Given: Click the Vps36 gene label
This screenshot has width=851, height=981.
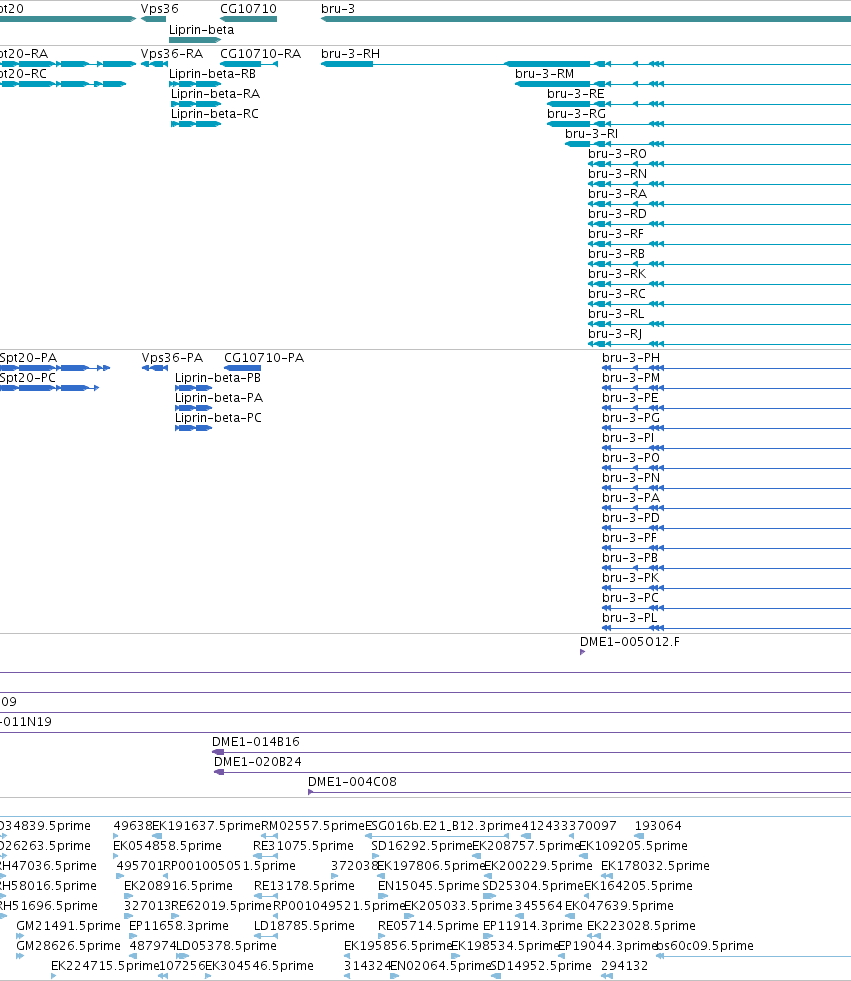Looking at the screenshot, I should 160,9.
